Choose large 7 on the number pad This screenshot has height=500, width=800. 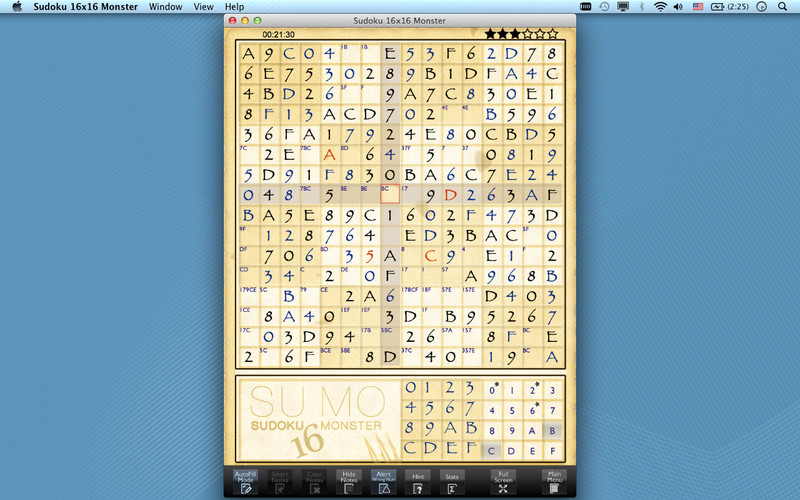469,408
